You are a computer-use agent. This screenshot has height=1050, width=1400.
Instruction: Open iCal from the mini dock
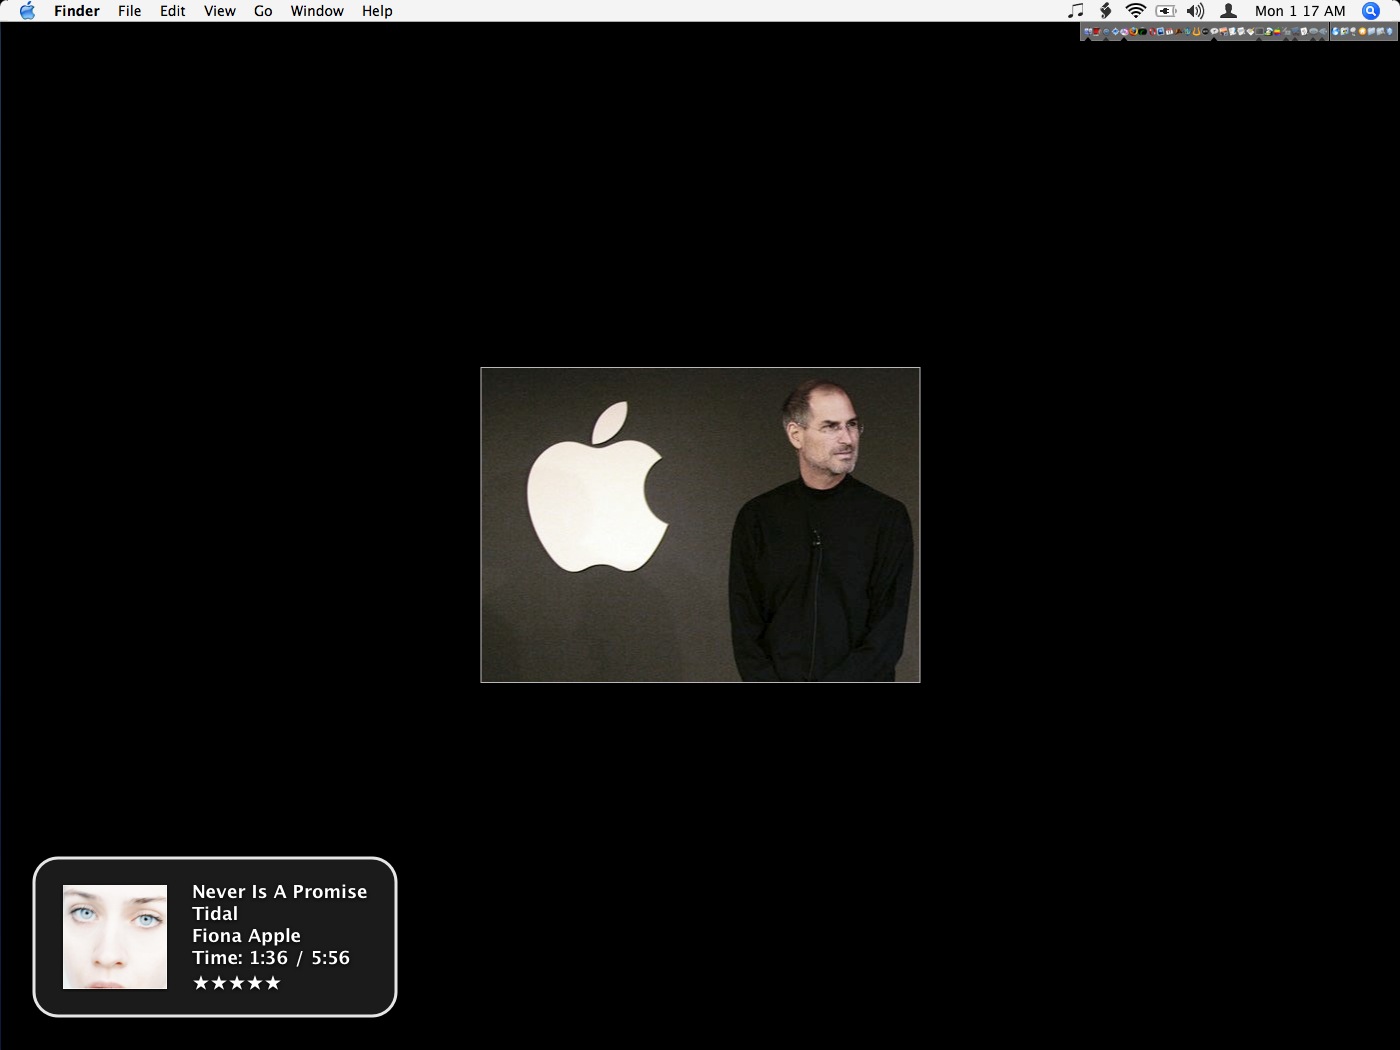[x=1169, y=32]
